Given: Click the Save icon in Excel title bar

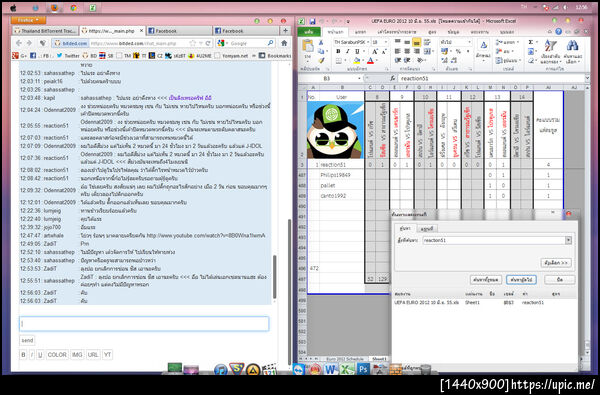Looking at the screenshot, I should [x=312, y=21].
